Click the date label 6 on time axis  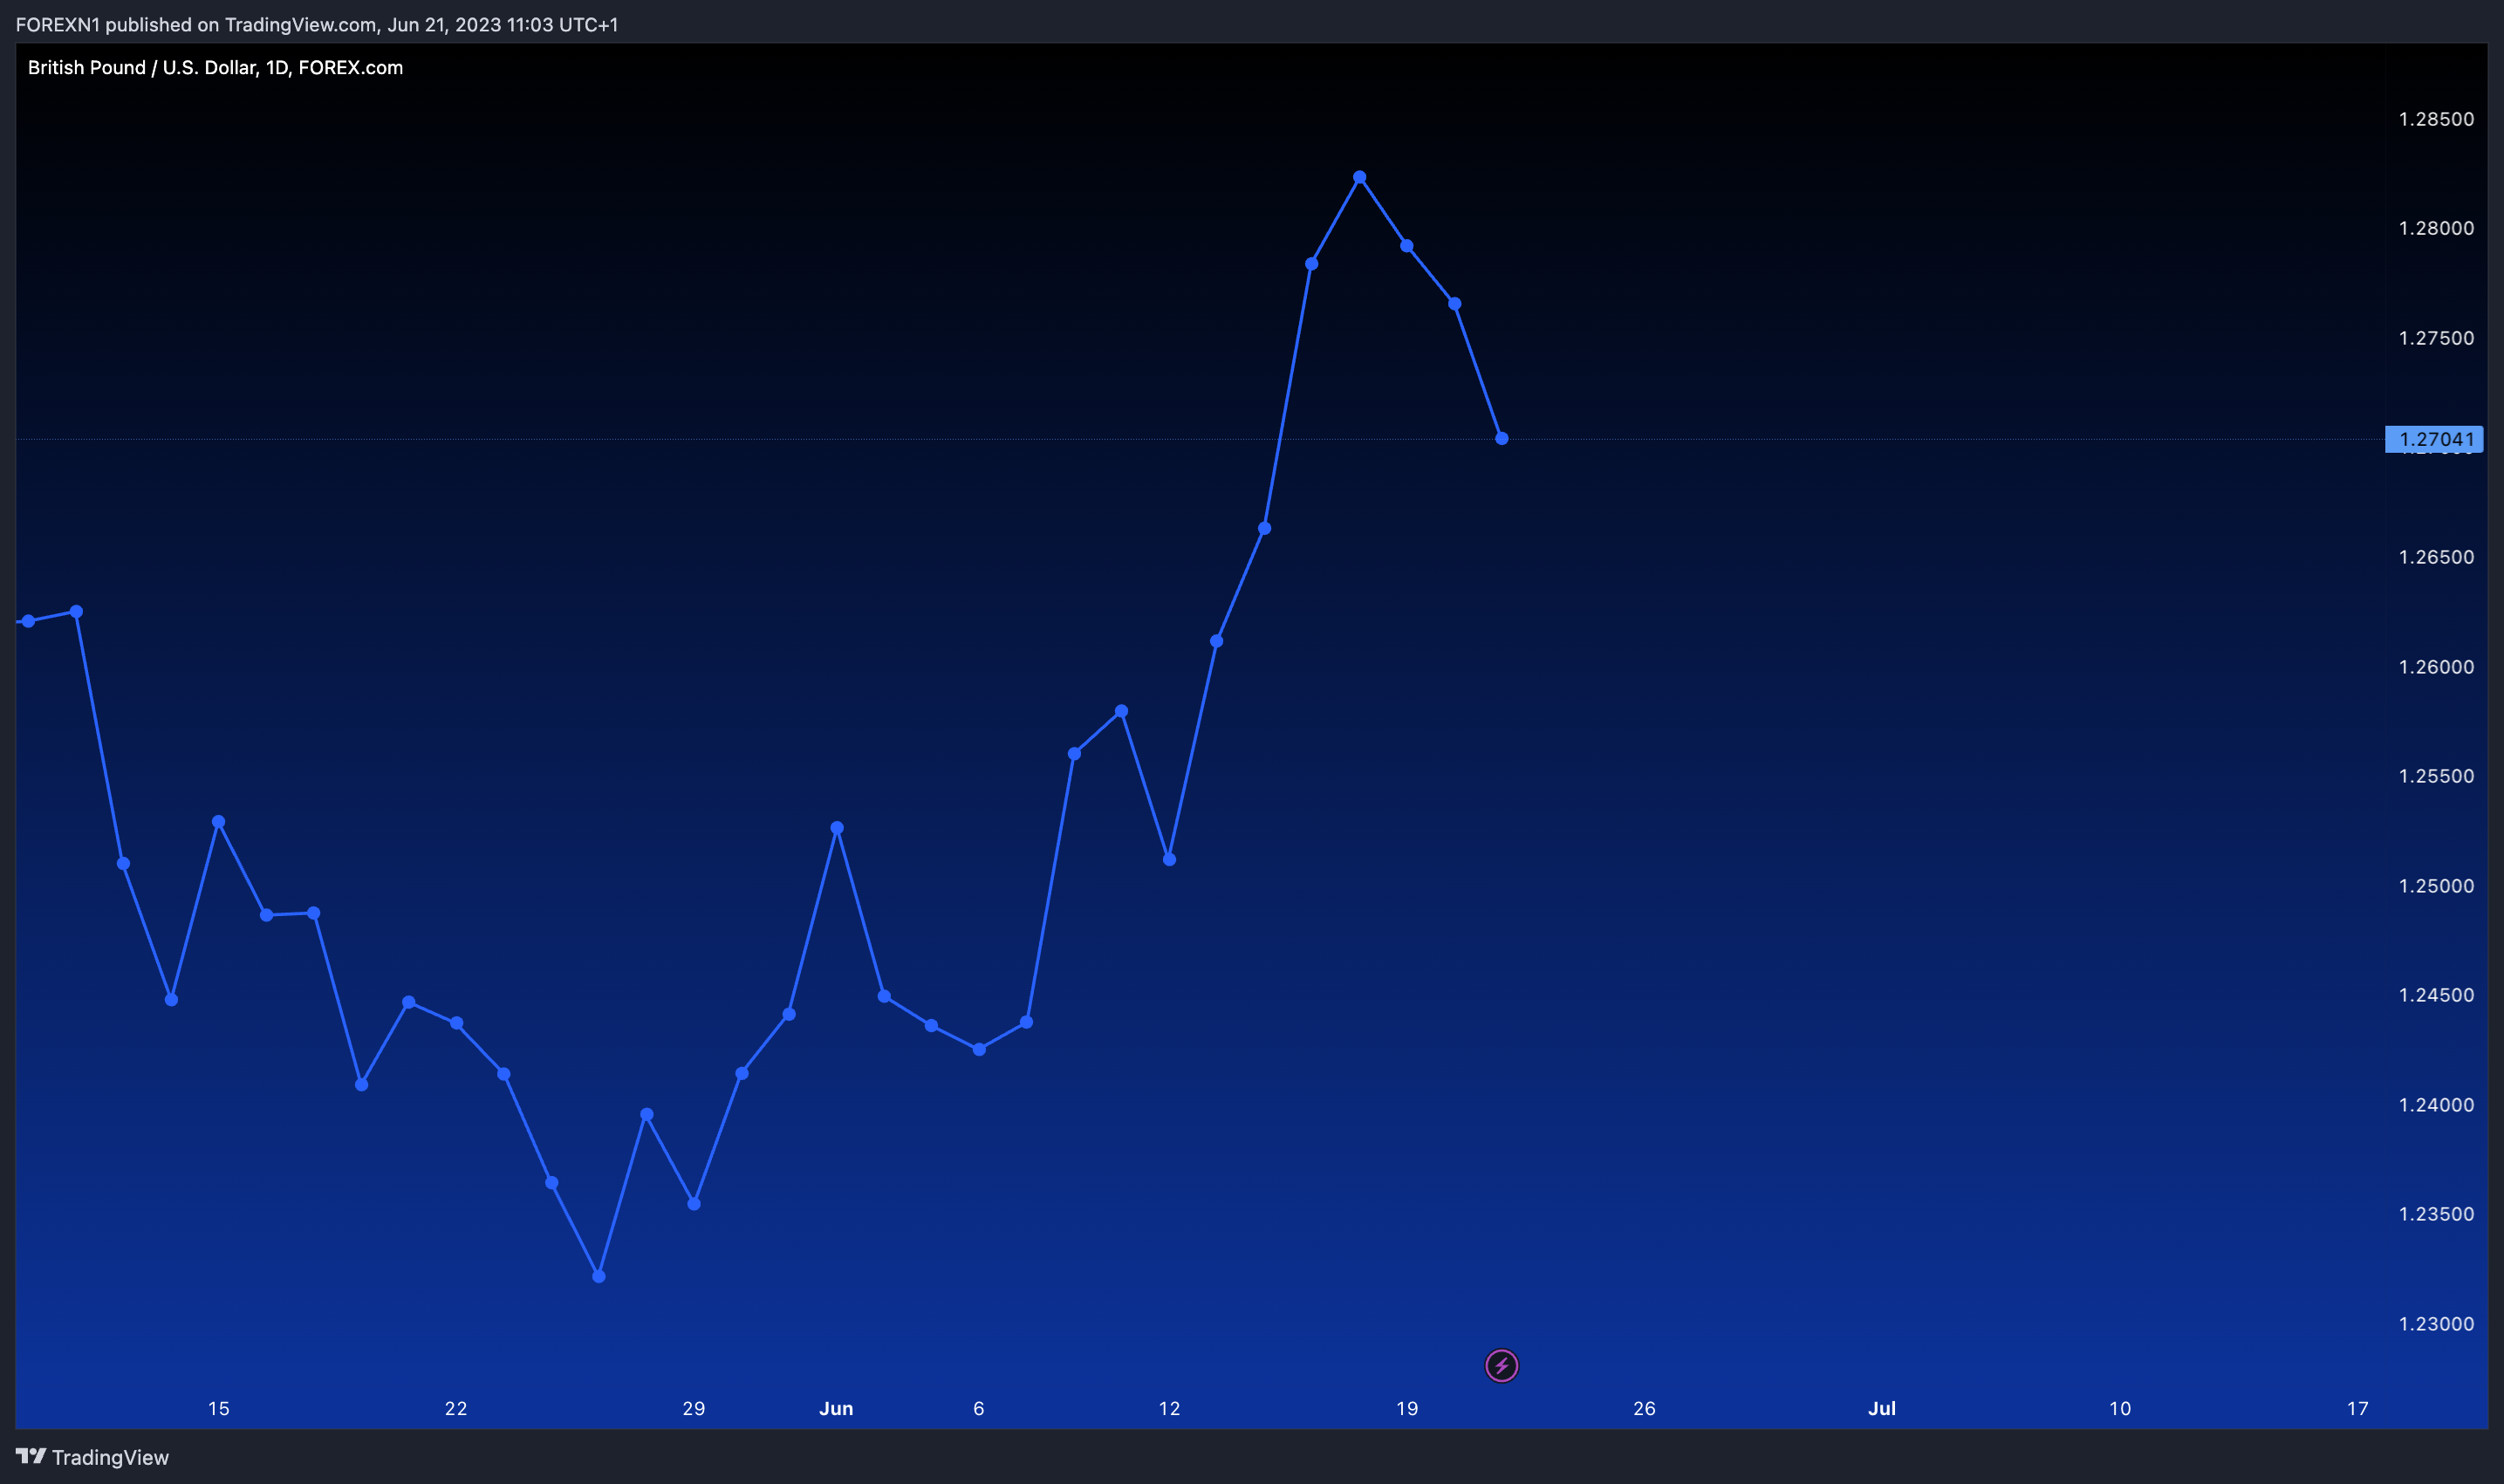(x=979, y=1408)
